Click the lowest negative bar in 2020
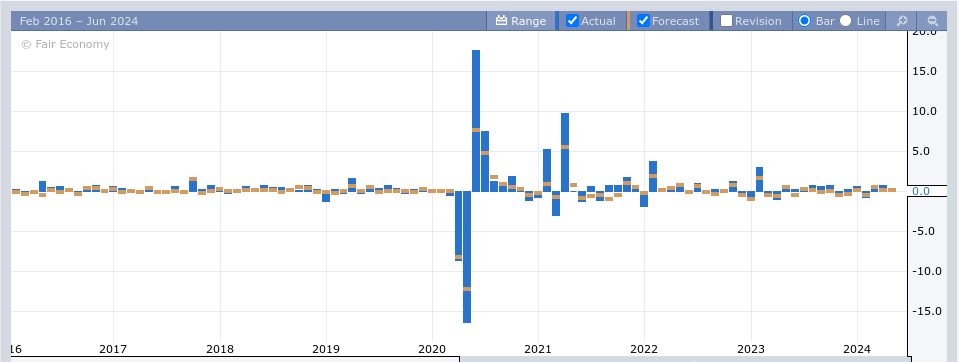The image size is (959, 362). (467, 257)
